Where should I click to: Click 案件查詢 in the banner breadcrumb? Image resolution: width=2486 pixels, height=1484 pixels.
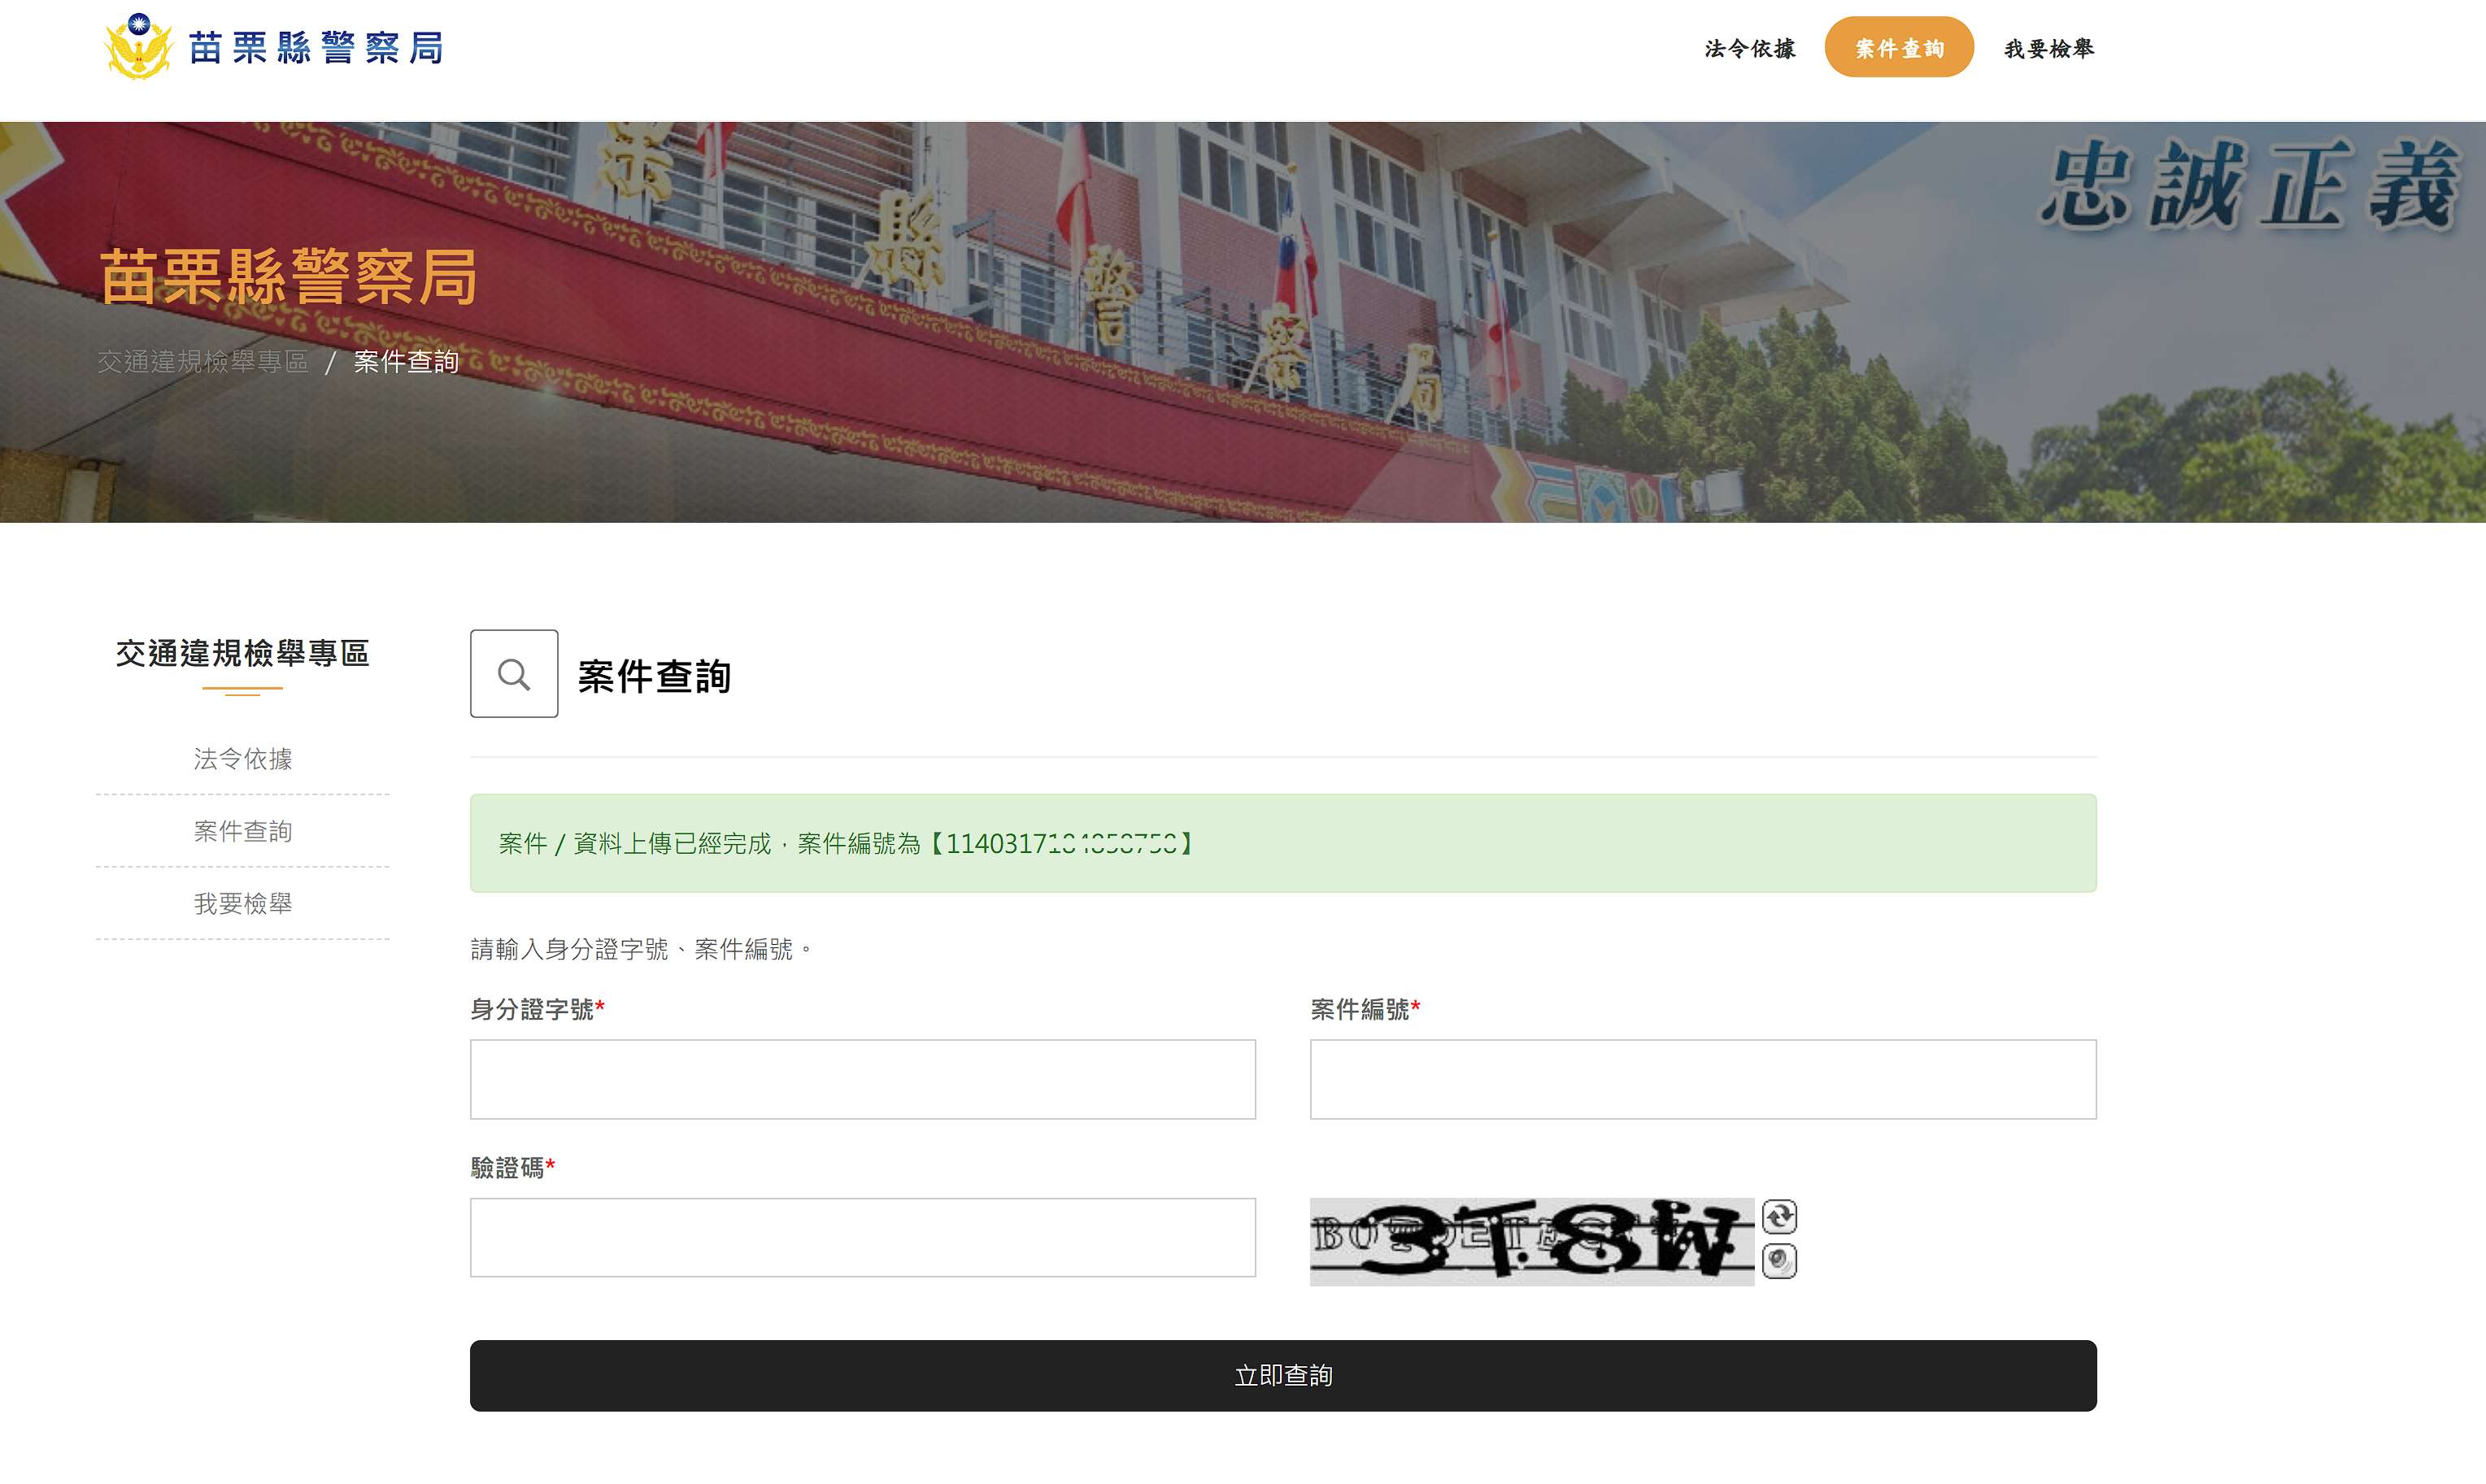[x=406, y=361]
